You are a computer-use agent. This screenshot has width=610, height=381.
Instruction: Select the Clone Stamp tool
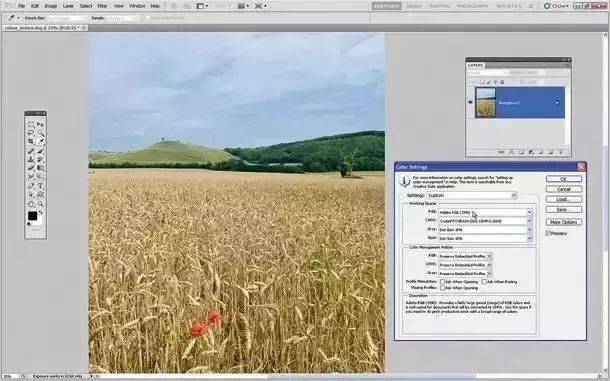tap(31, 160)
